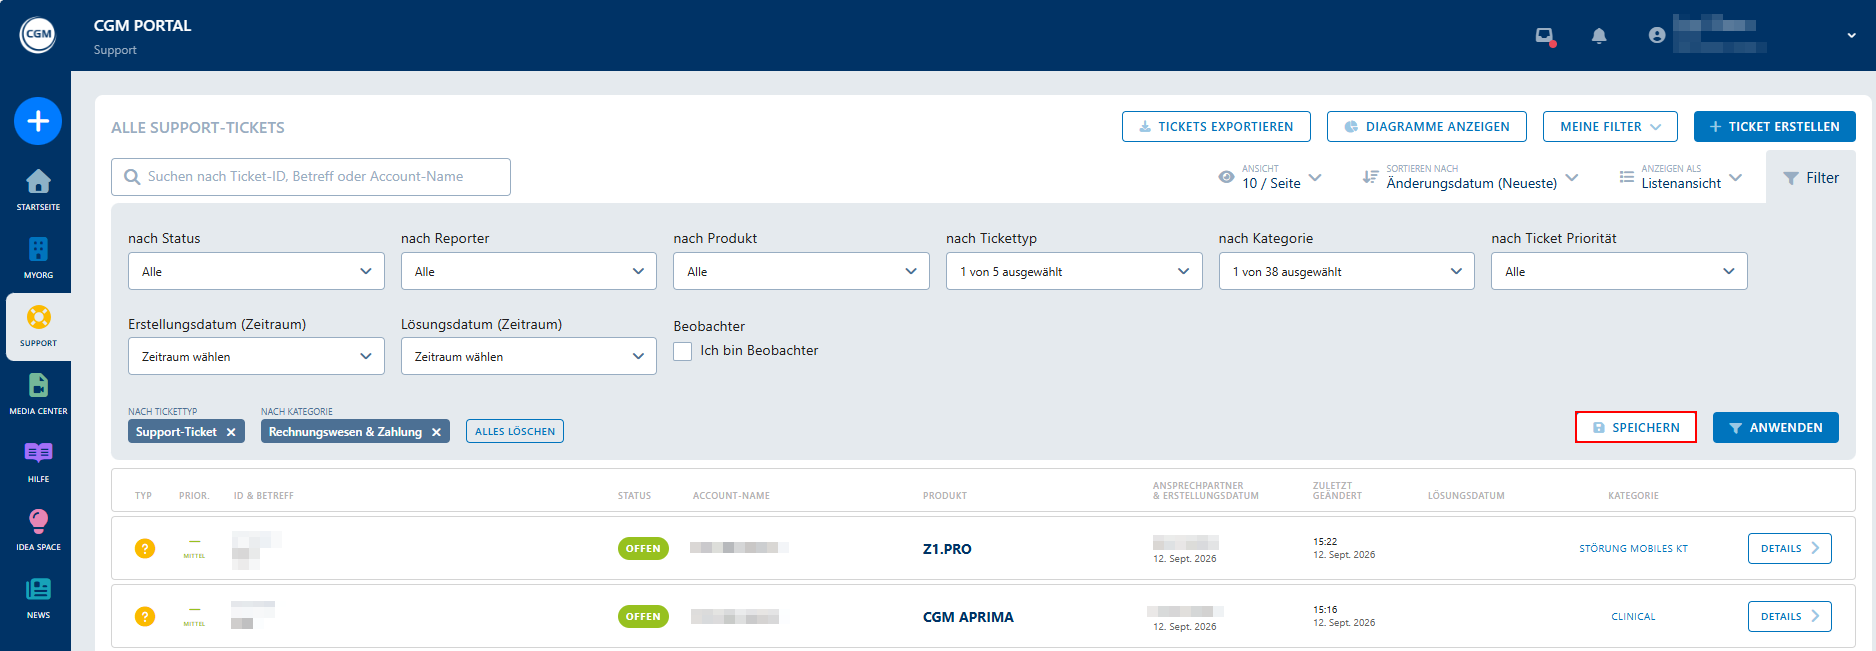This screenshot has height=651, width=1876.
Task: Open Hilfe in sidebar
Action: click(x=38, y=462)
